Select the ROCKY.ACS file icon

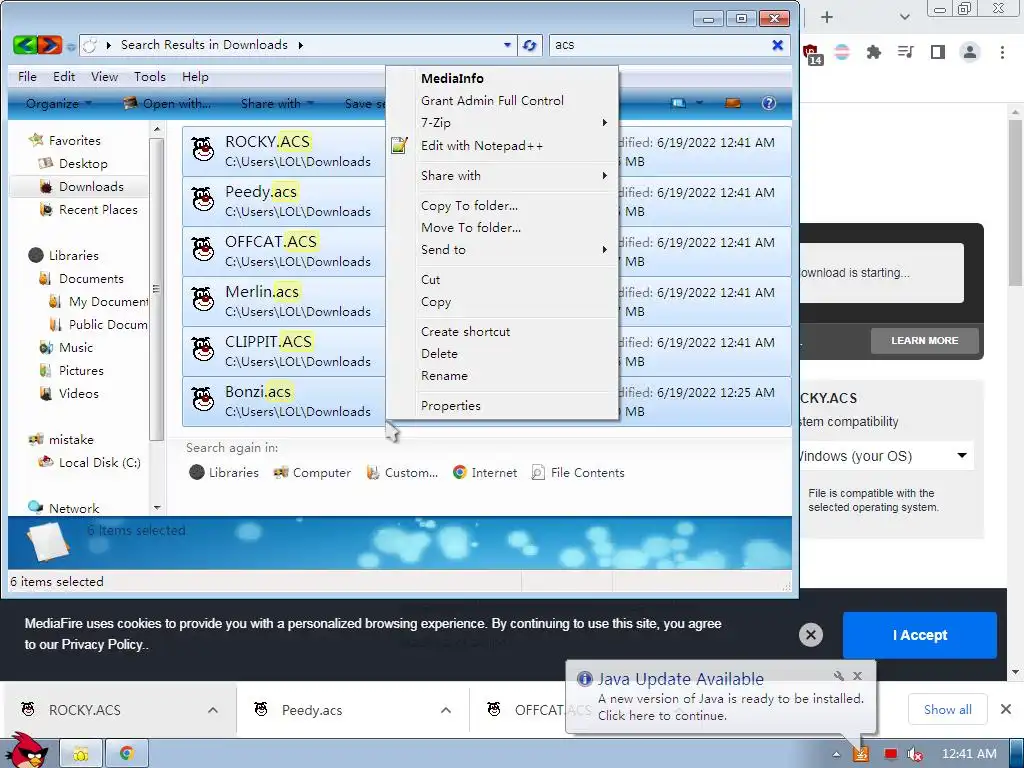pos(203,149)
